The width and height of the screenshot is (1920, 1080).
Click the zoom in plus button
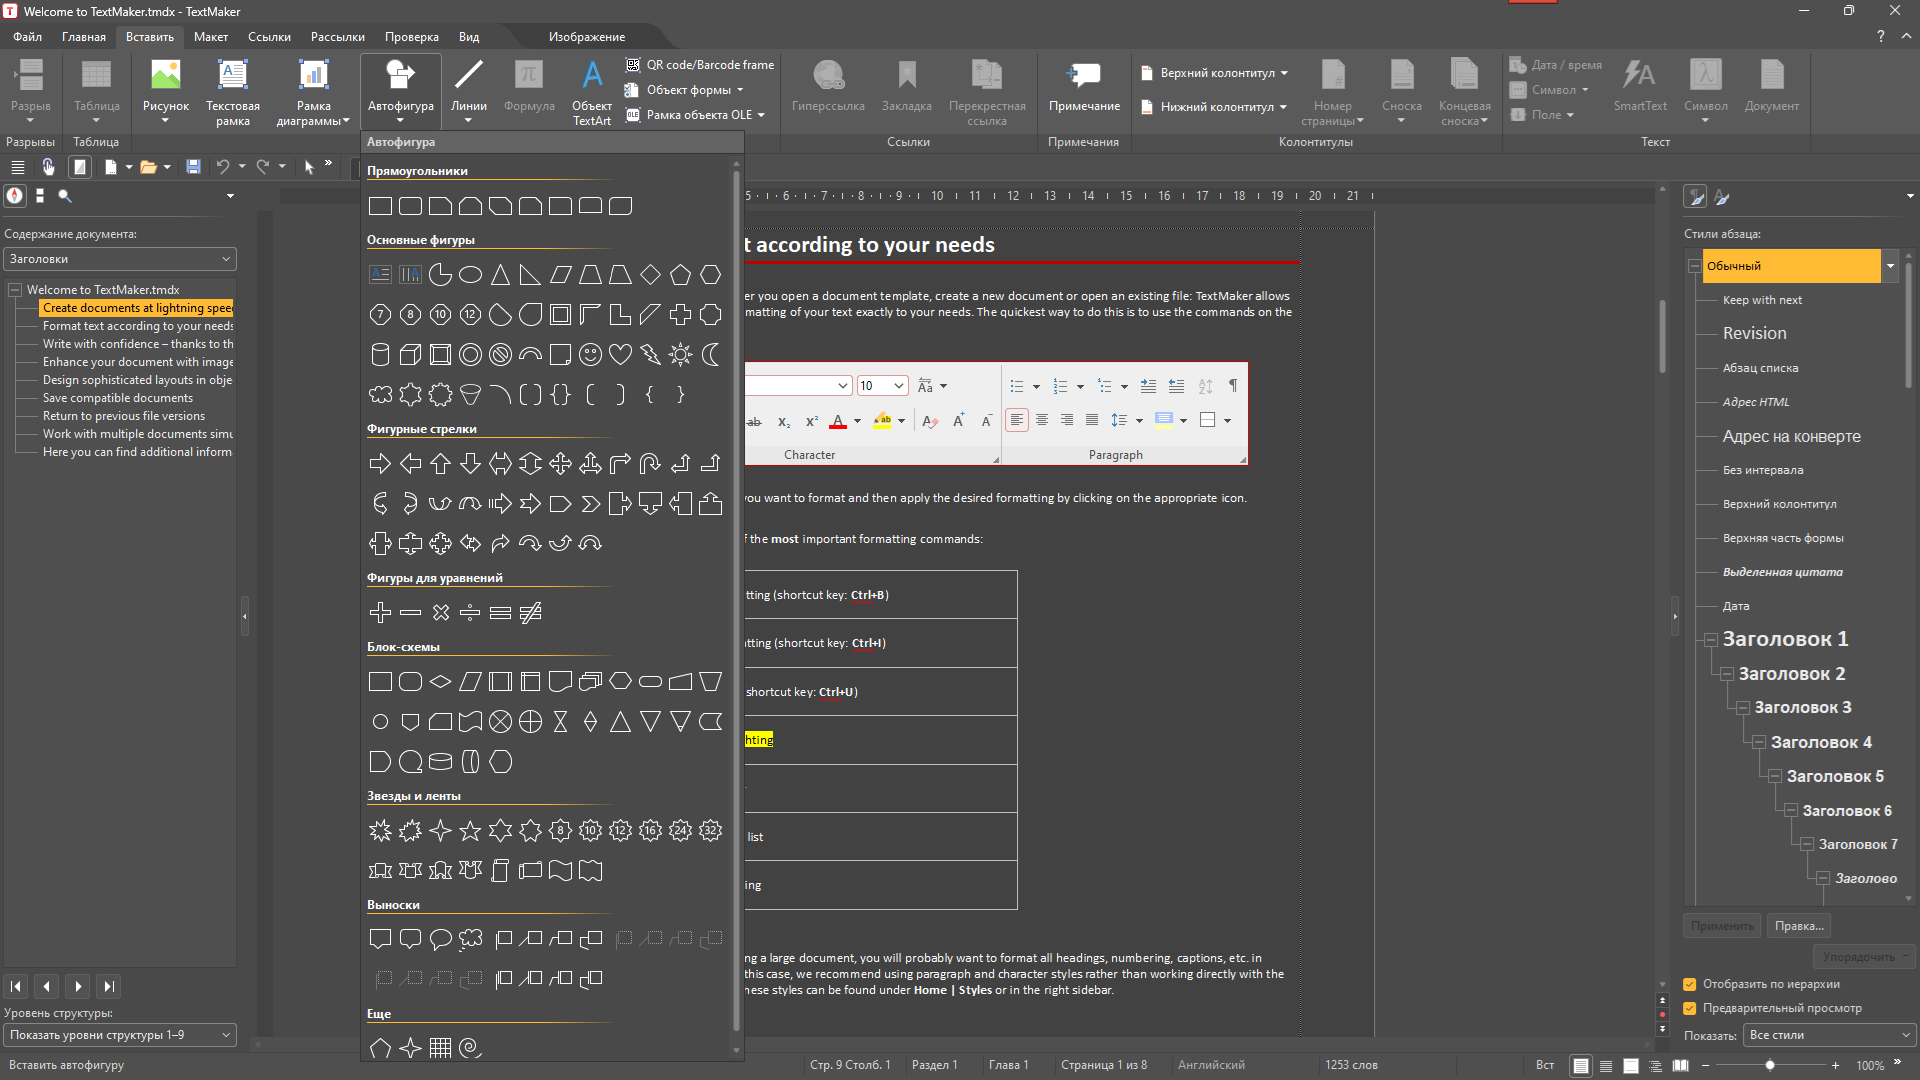(1835, 1065)
